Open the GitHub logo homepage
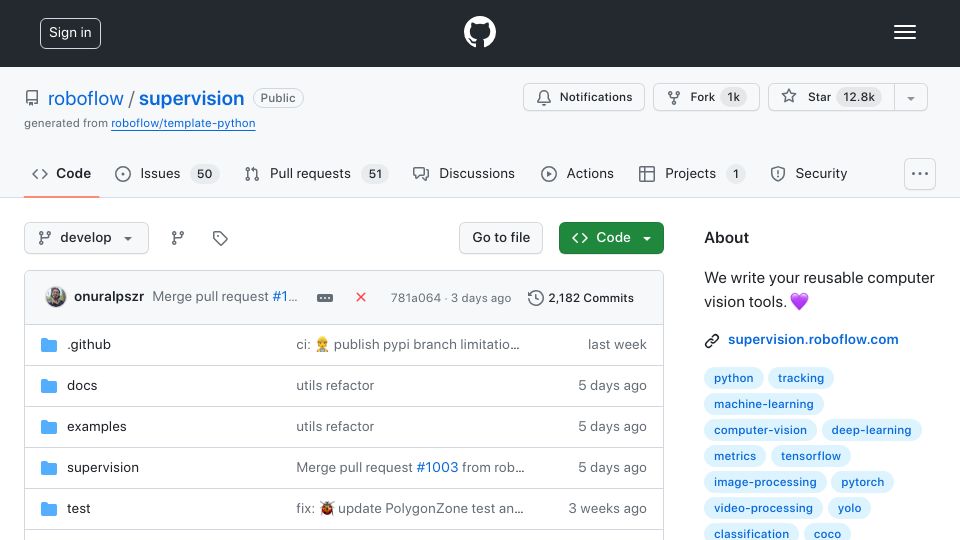 (479, 32)
